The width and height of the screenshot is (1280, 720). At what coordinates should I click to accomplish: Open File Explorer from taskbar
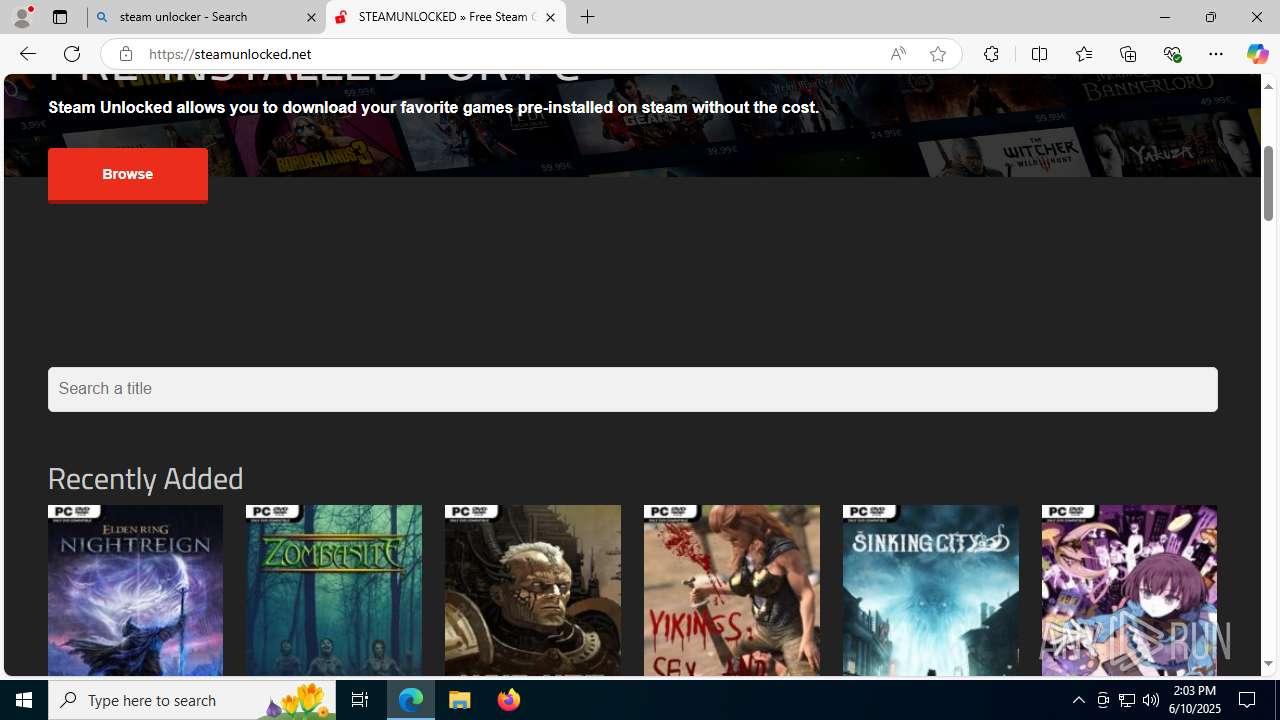click(460, 700)
